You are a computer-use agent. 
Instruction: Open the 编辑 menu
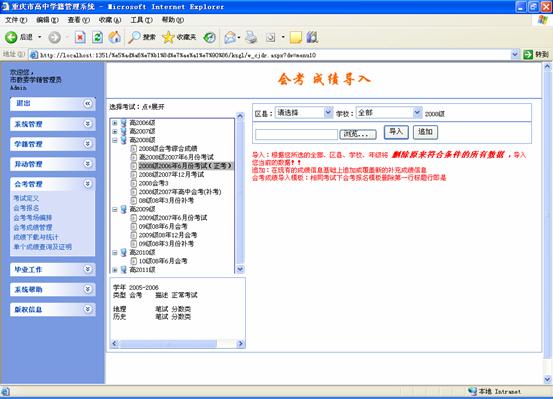tap(47, 20)
